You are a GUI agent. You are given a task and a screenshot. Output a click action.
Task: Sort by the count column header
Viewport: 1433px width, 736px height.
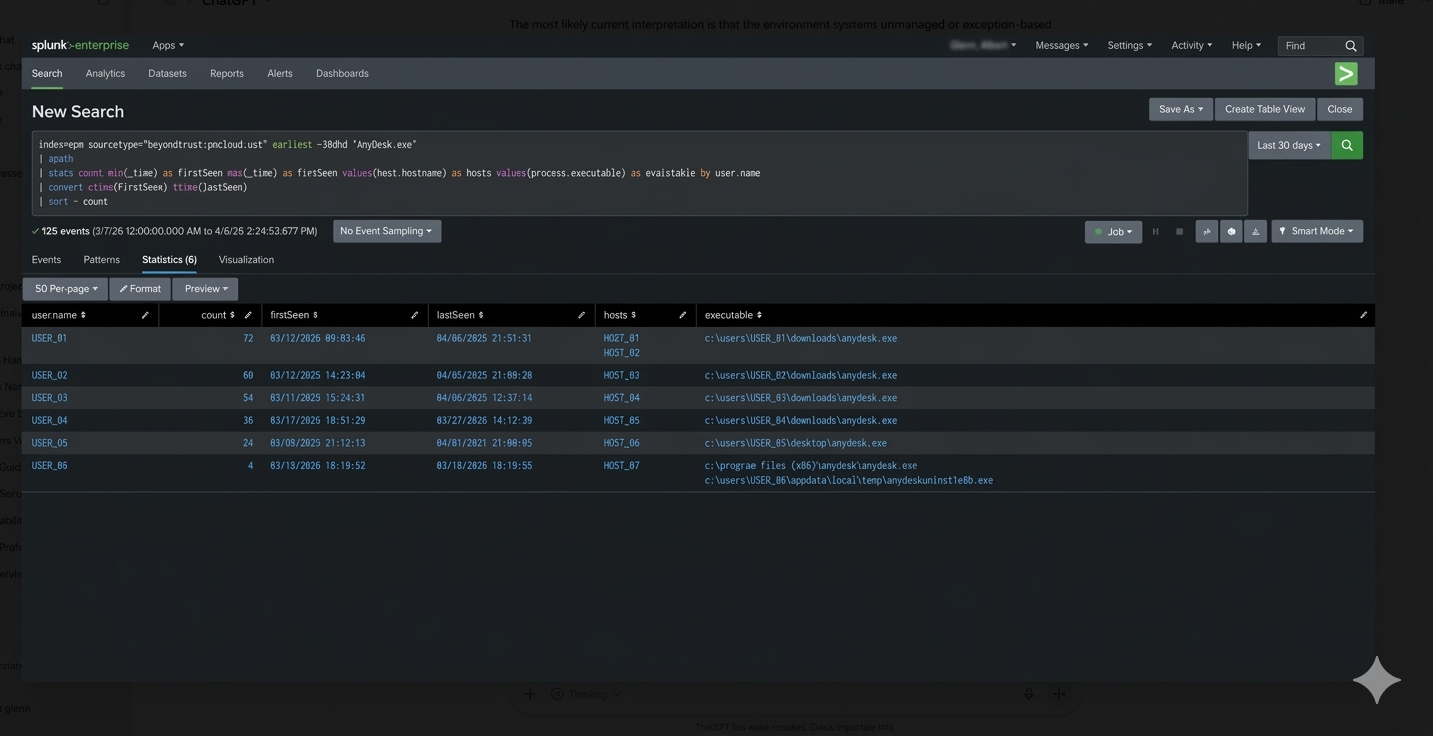coord(218,315)
